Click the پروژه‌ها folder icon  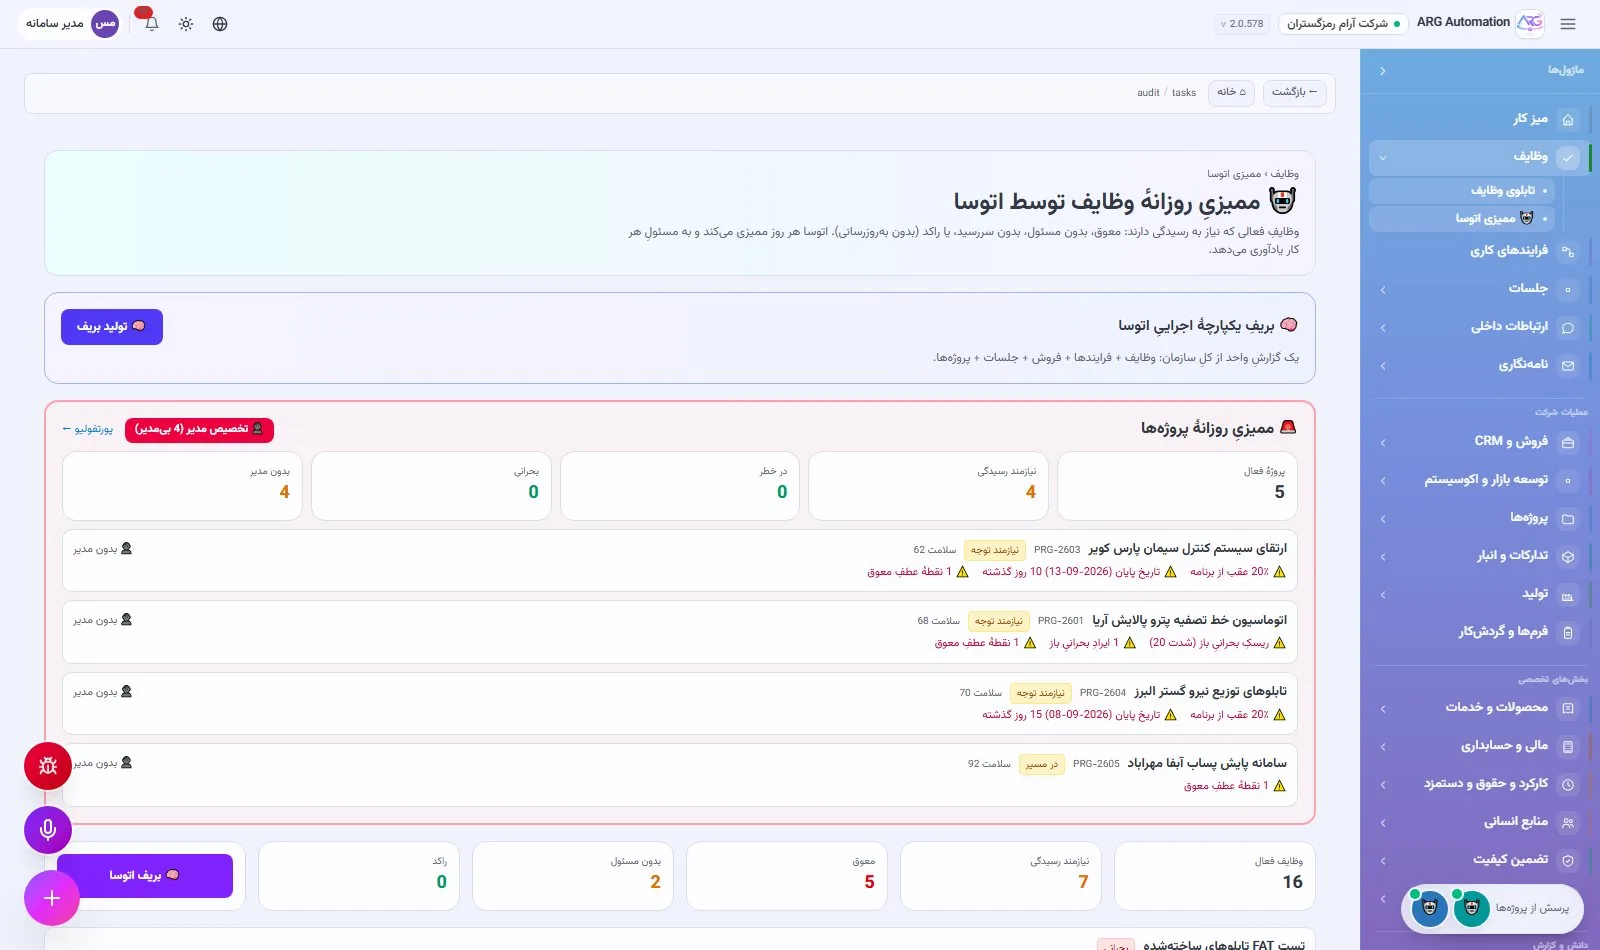1568,519
